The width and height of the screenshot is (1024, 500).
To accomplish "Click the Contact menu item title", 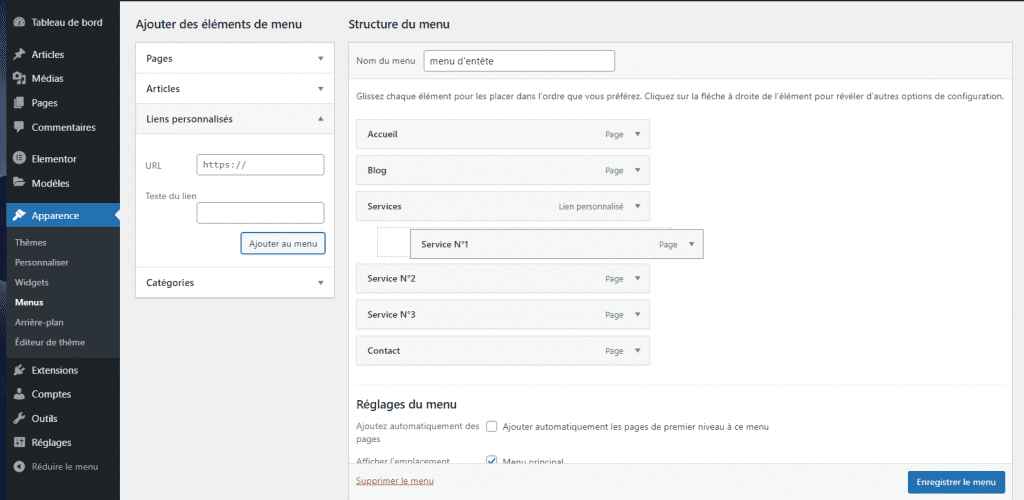I will tap(384, 351).
